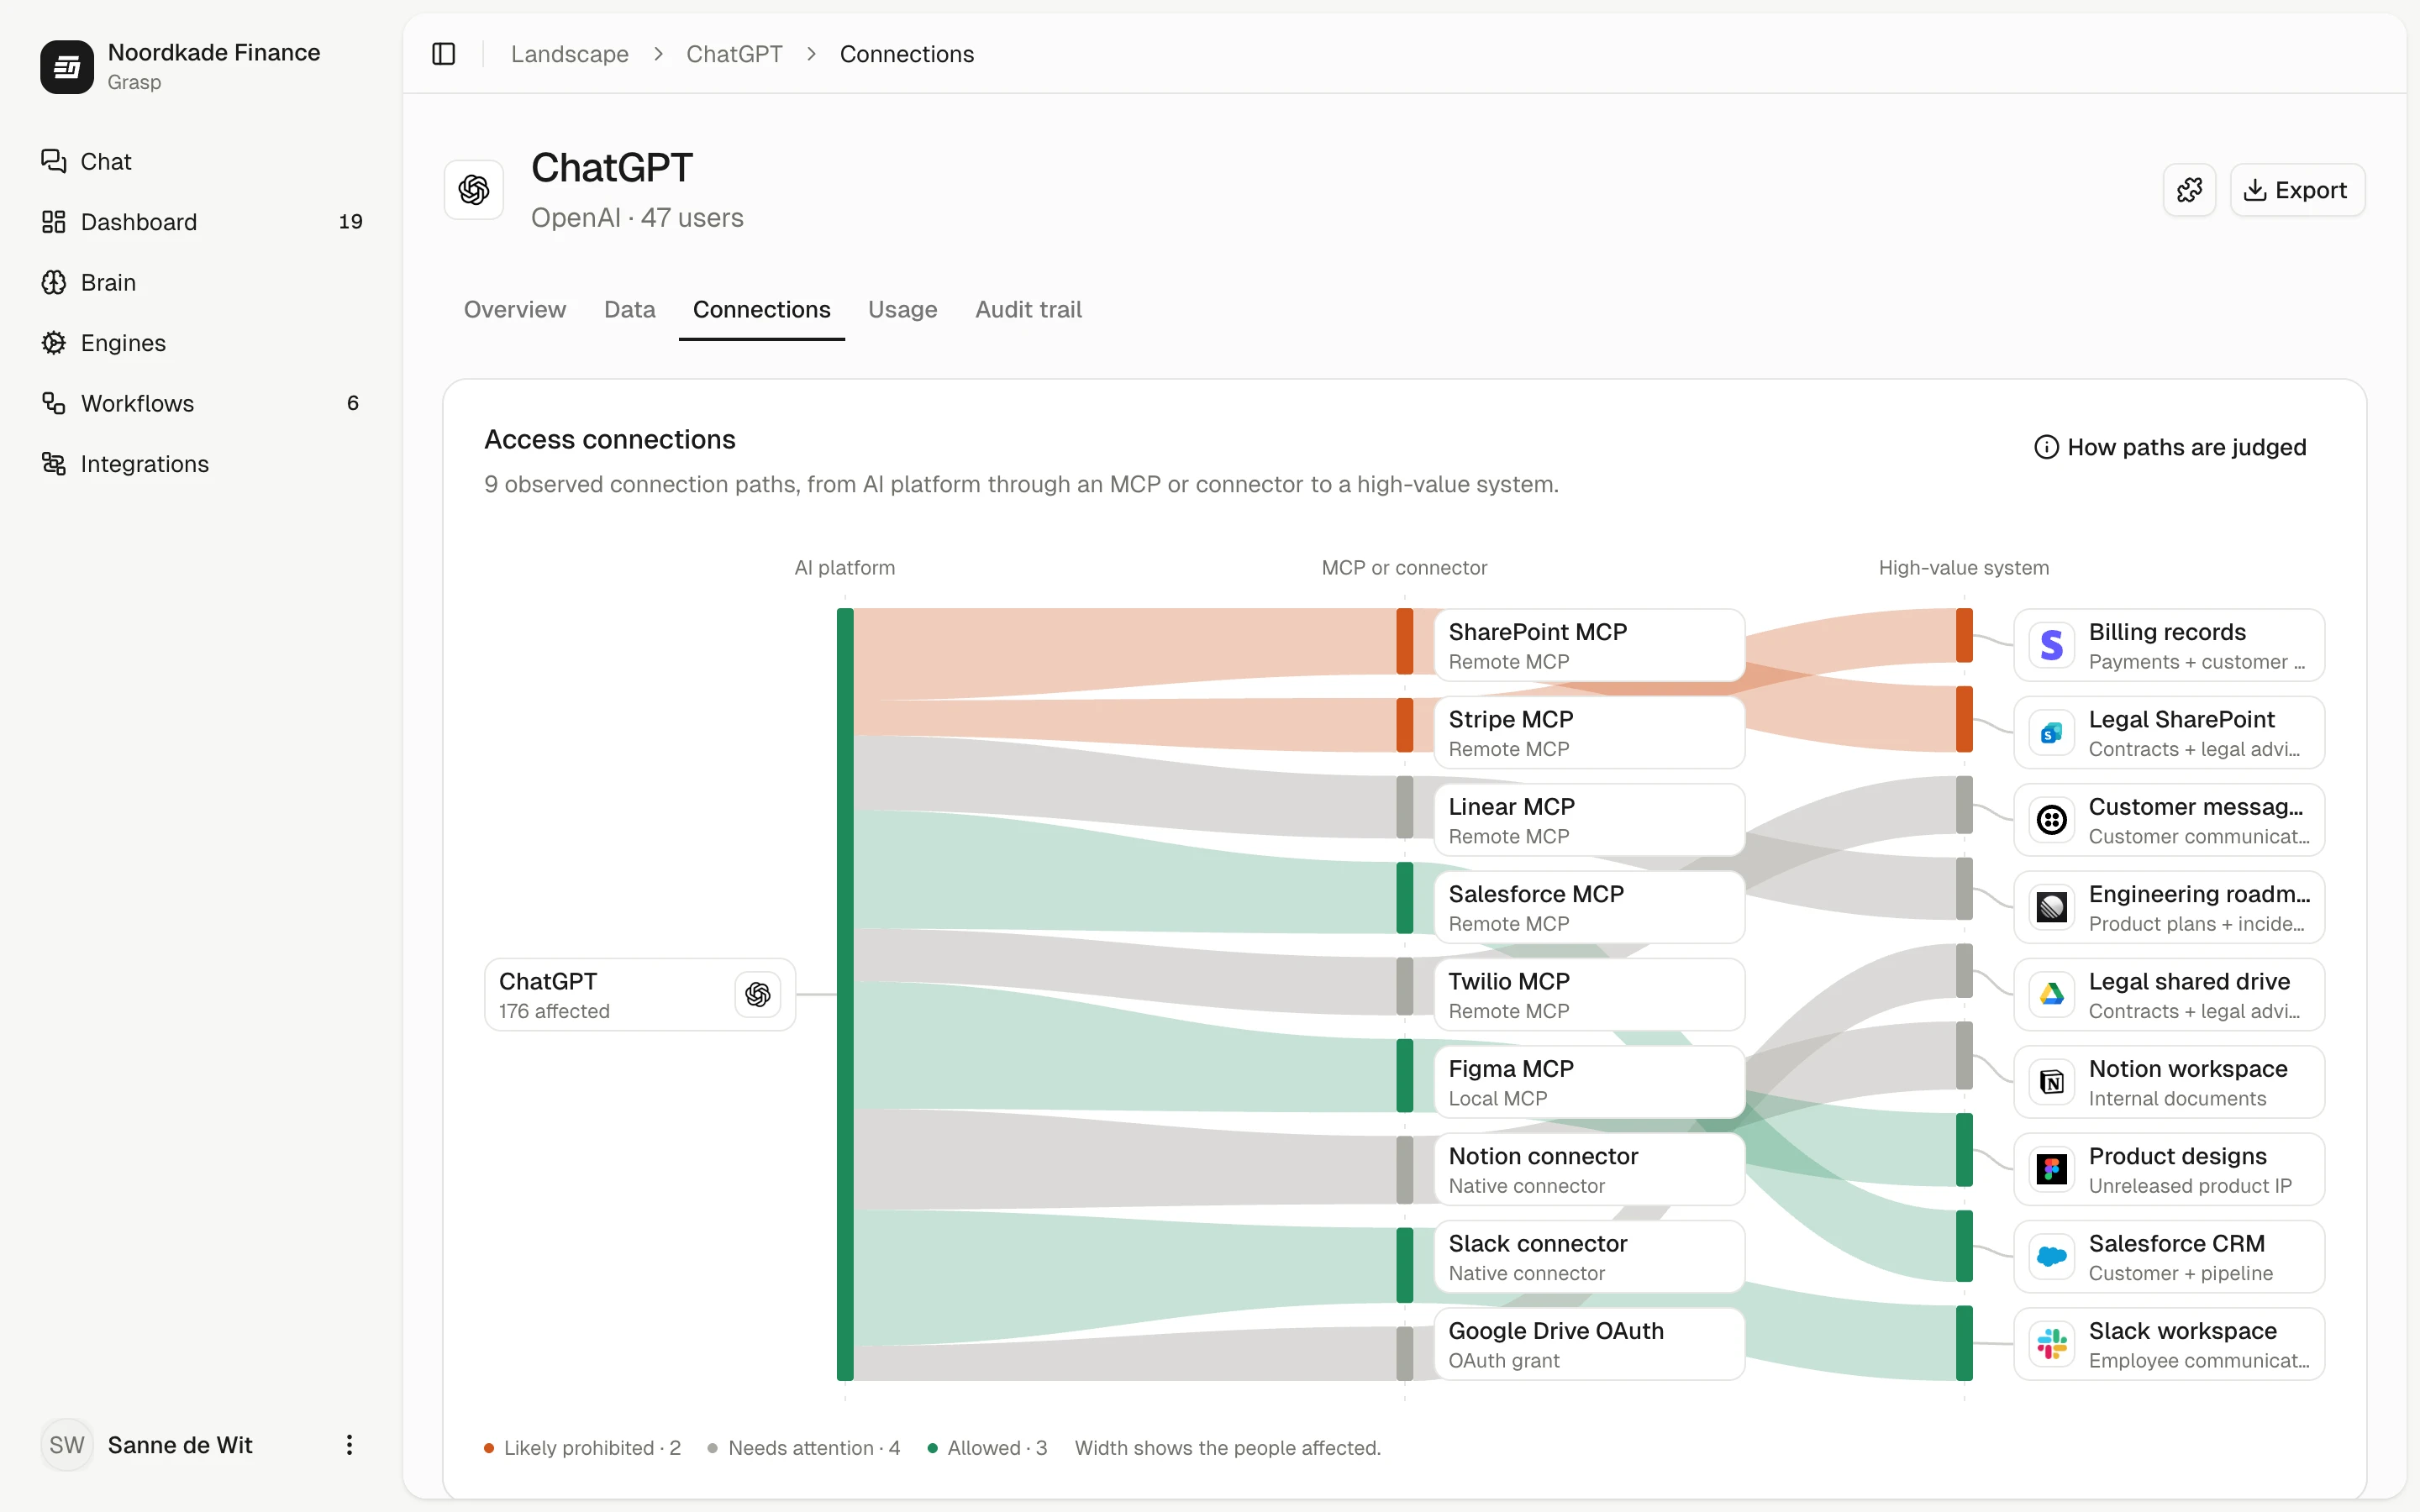The height and width of the screenshot is (1512, 2420).
Task: Toggle the sidebar panel icon
Action: 443,54
